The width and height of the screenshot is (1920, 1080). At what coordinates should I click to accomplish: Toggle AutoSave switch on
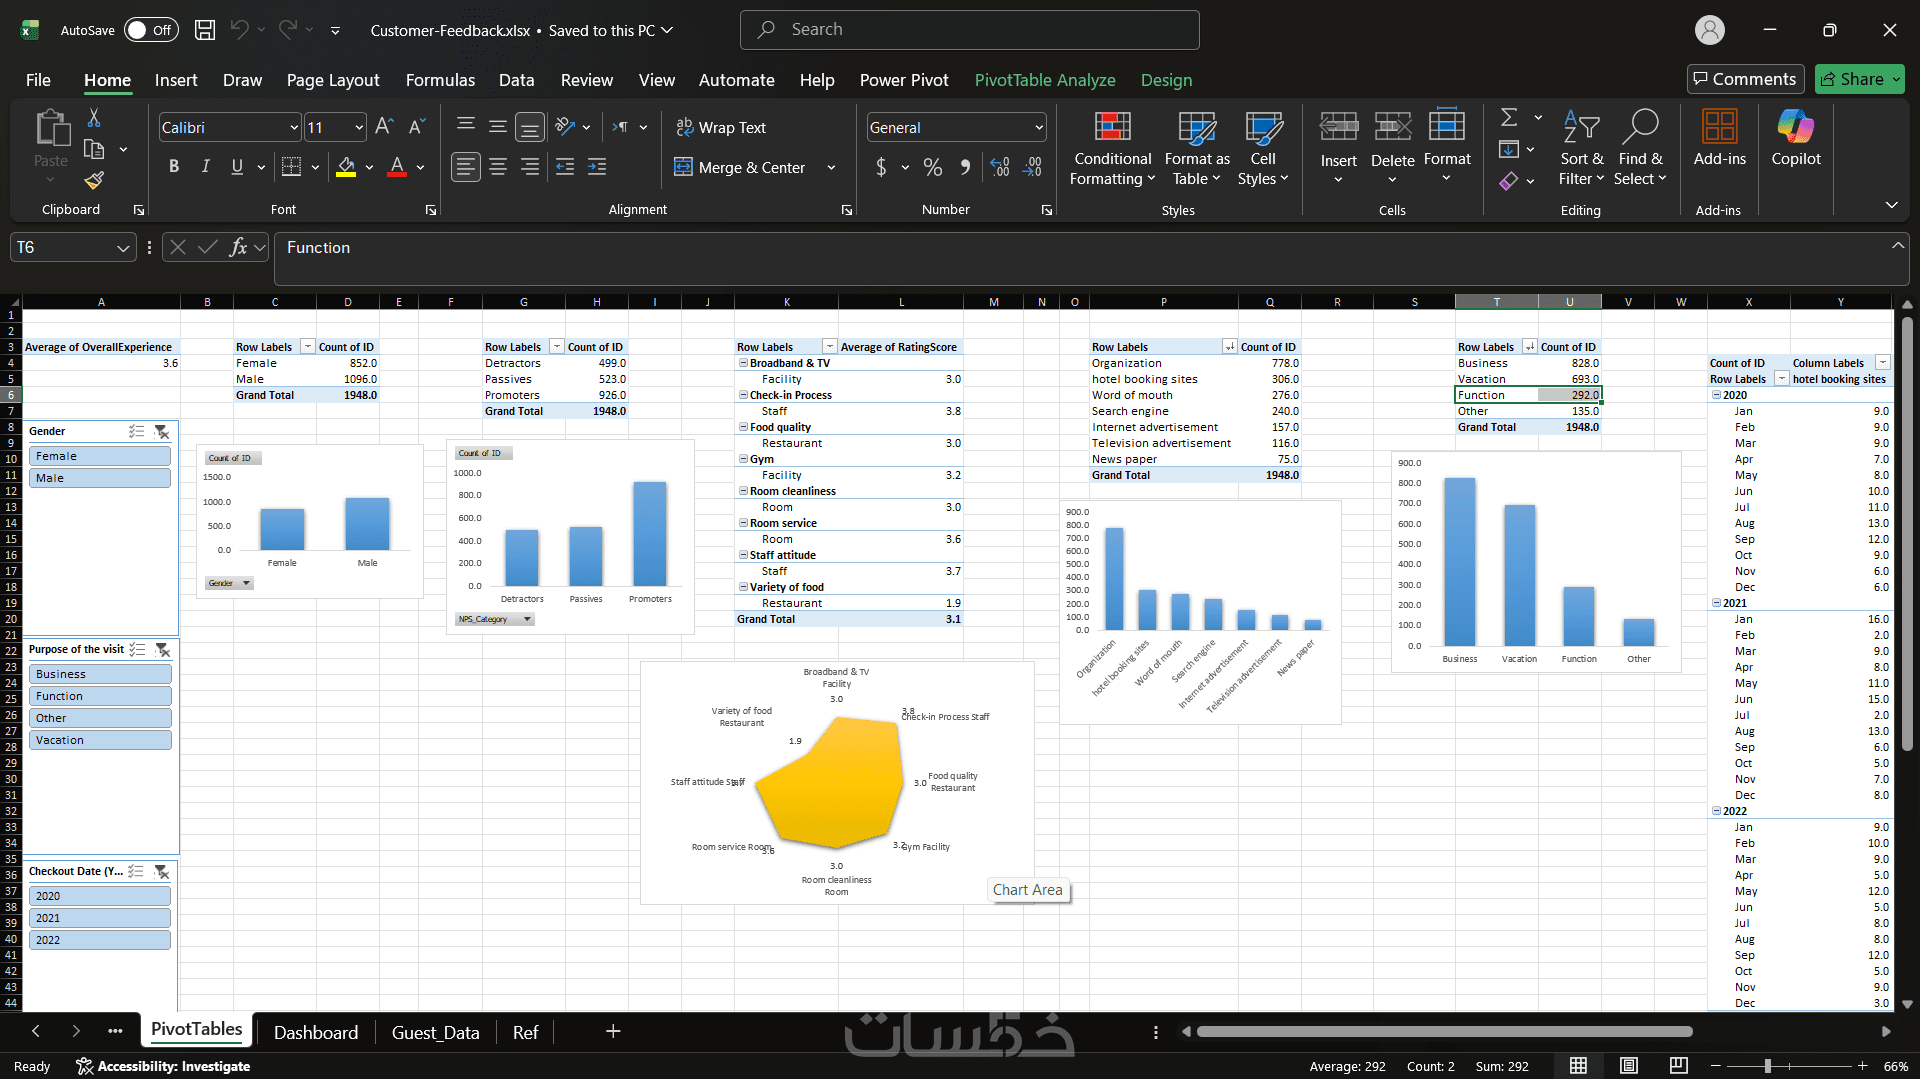tap(151, 30)
